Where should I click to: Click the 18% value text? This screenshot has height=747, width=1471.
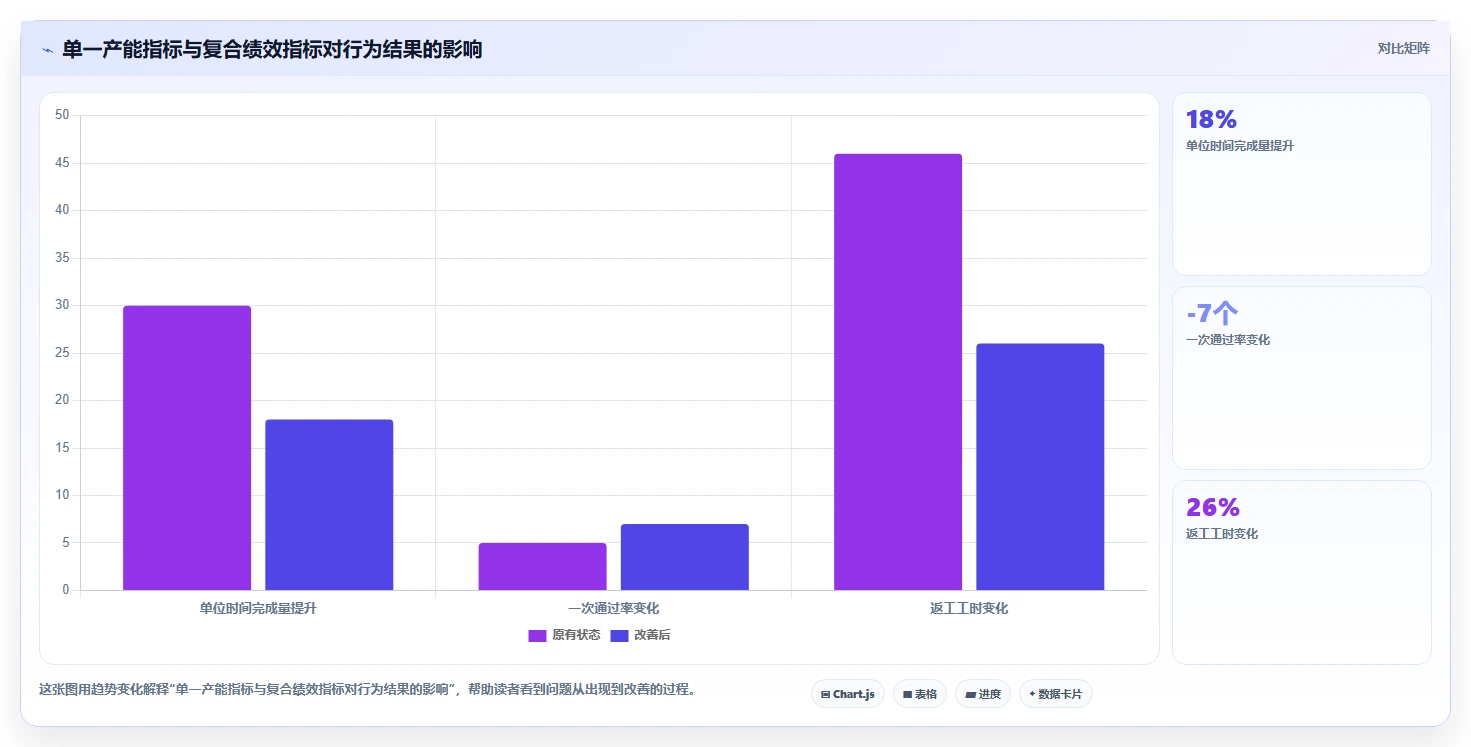pos(1211,120)
